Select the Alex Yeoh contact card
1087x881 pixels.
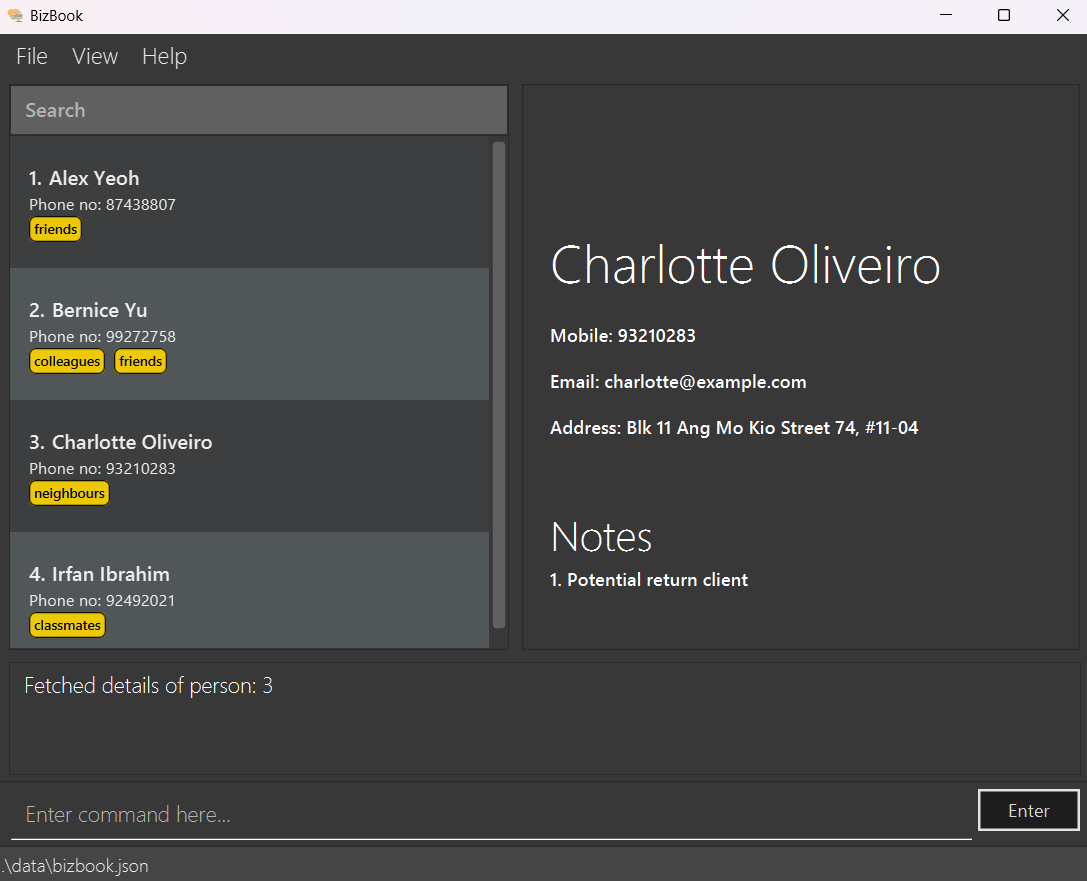click(249, 201)
